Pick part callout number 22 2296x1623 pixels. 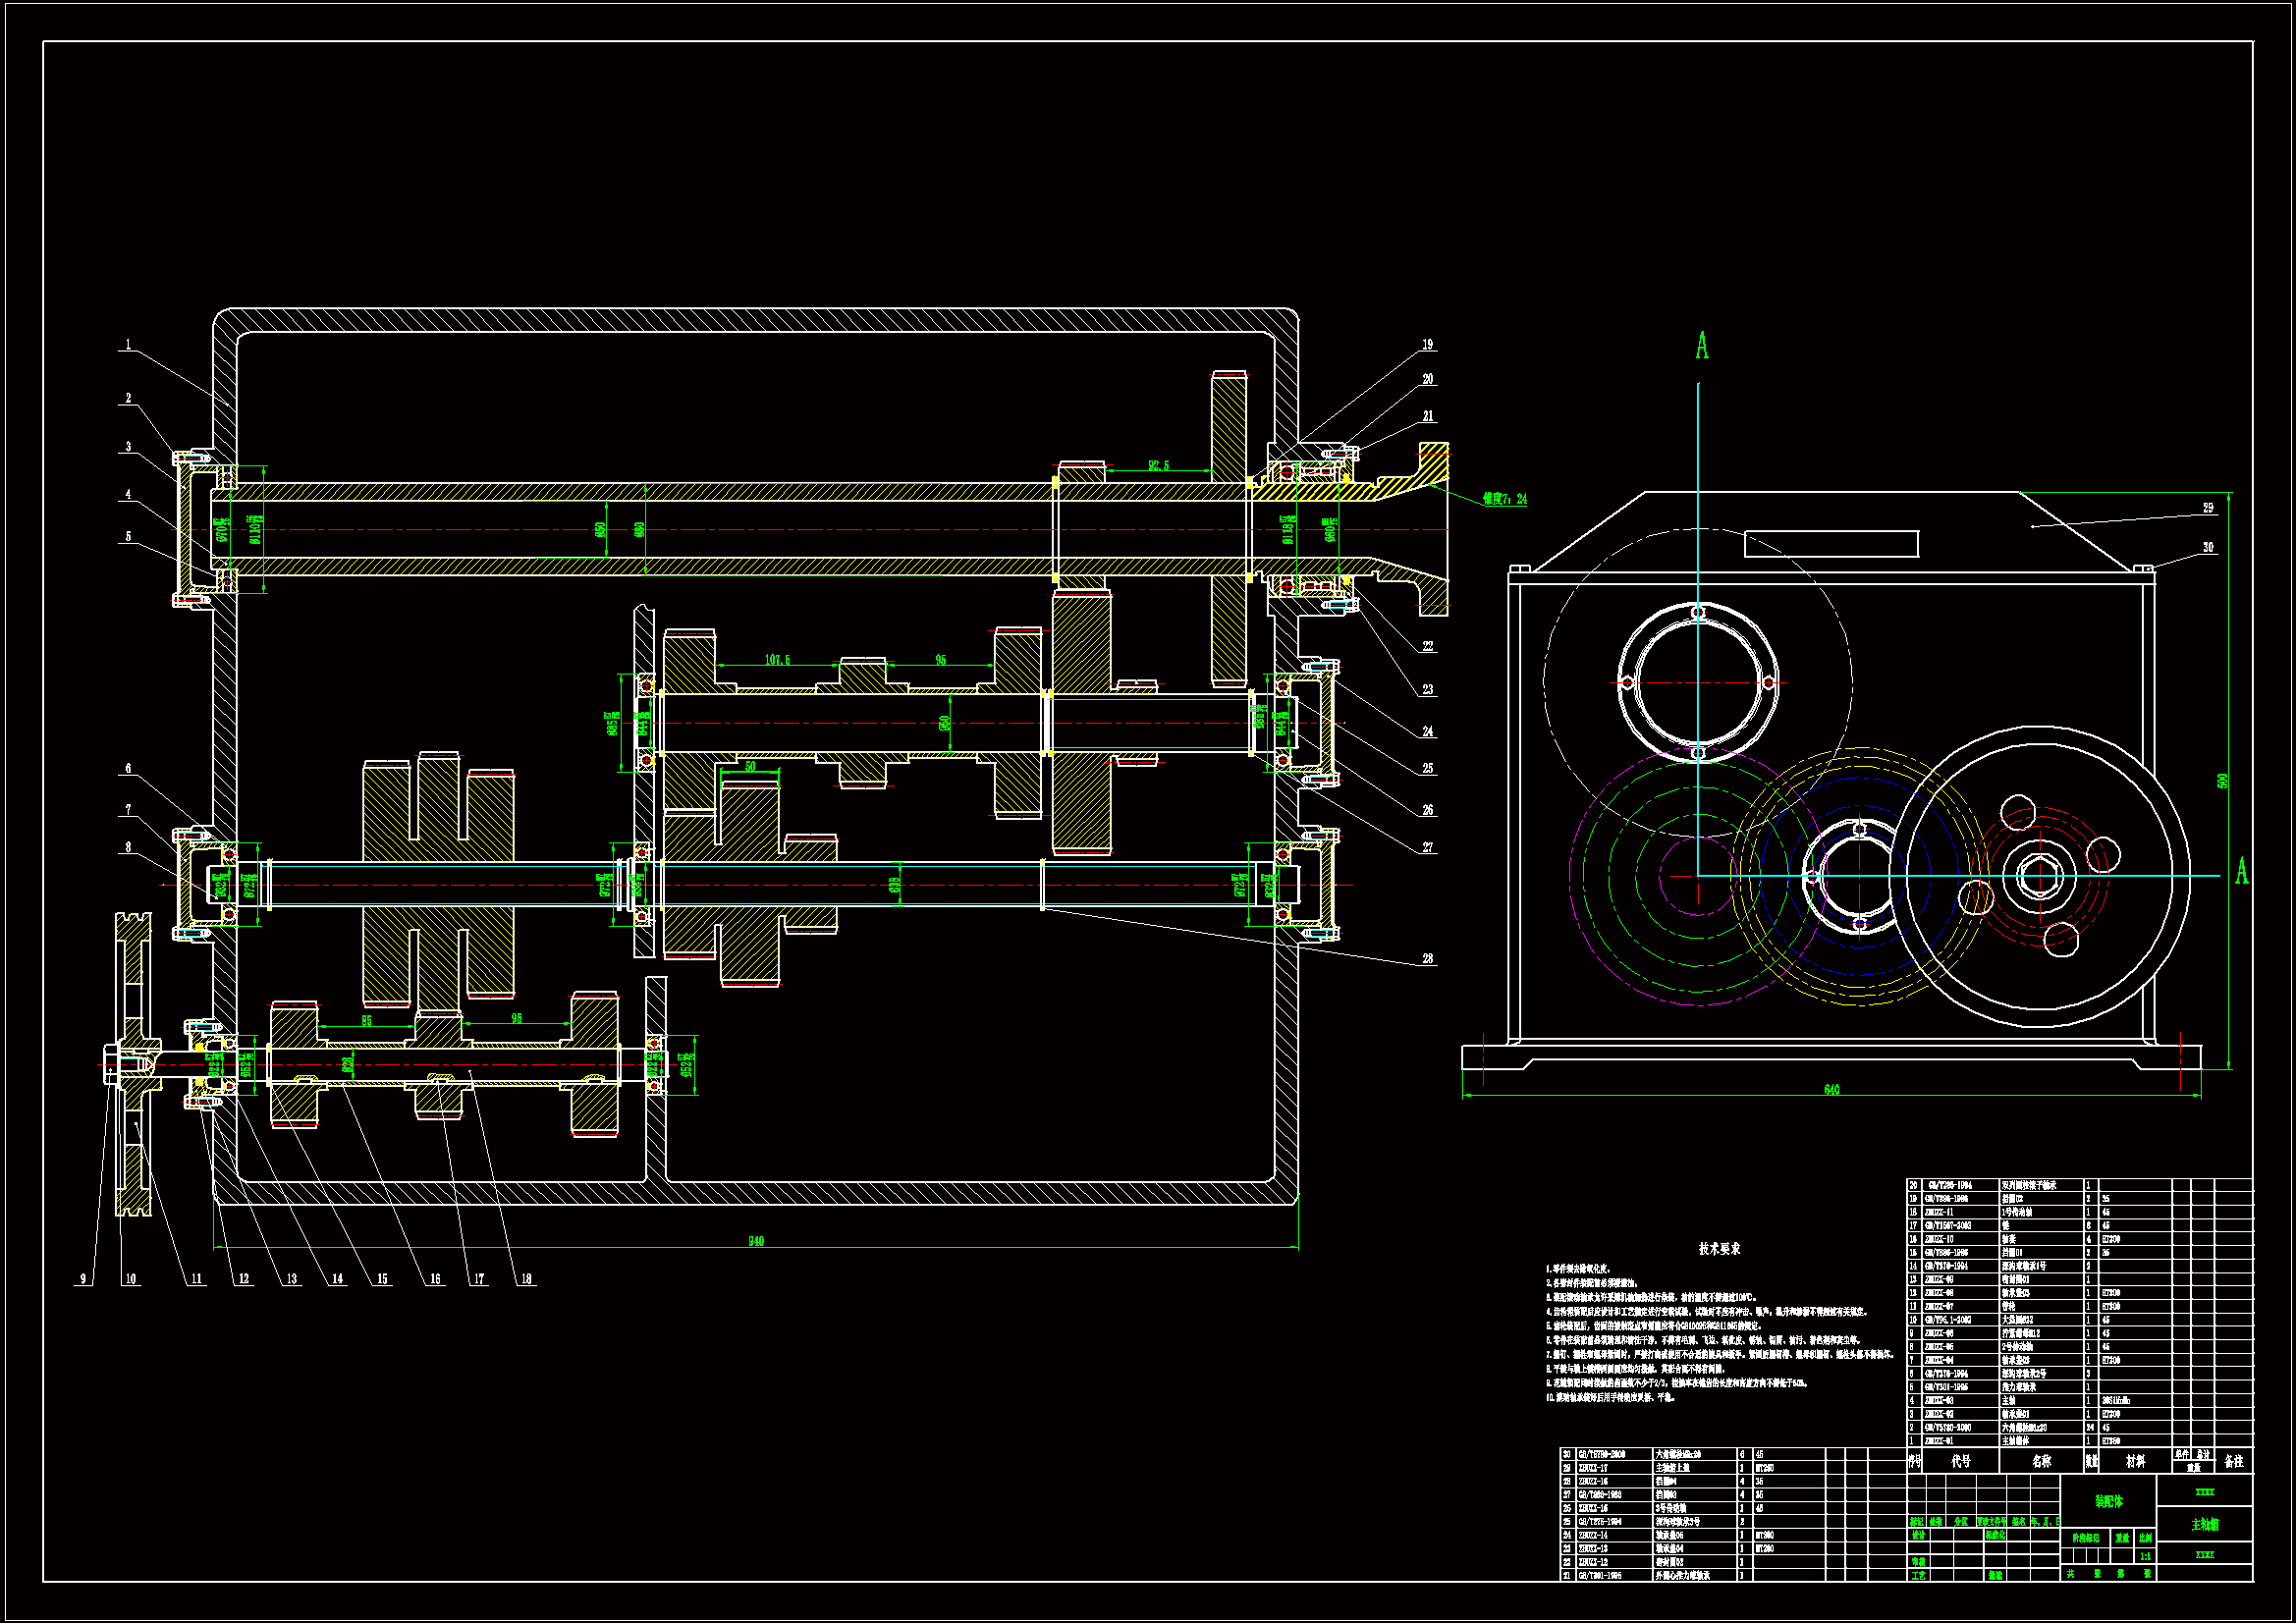coord(1428,647)
